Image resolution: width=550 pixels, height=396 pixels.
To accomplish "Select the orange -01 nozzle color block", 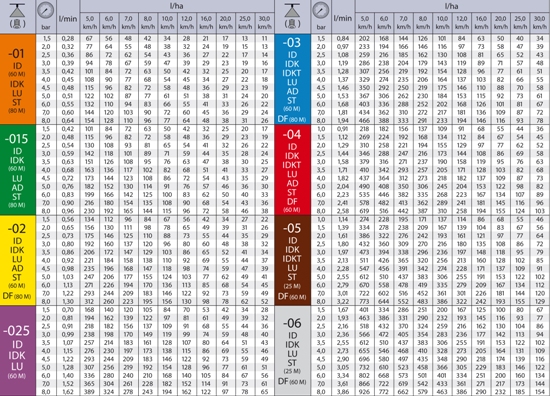I will coord(18,79).
